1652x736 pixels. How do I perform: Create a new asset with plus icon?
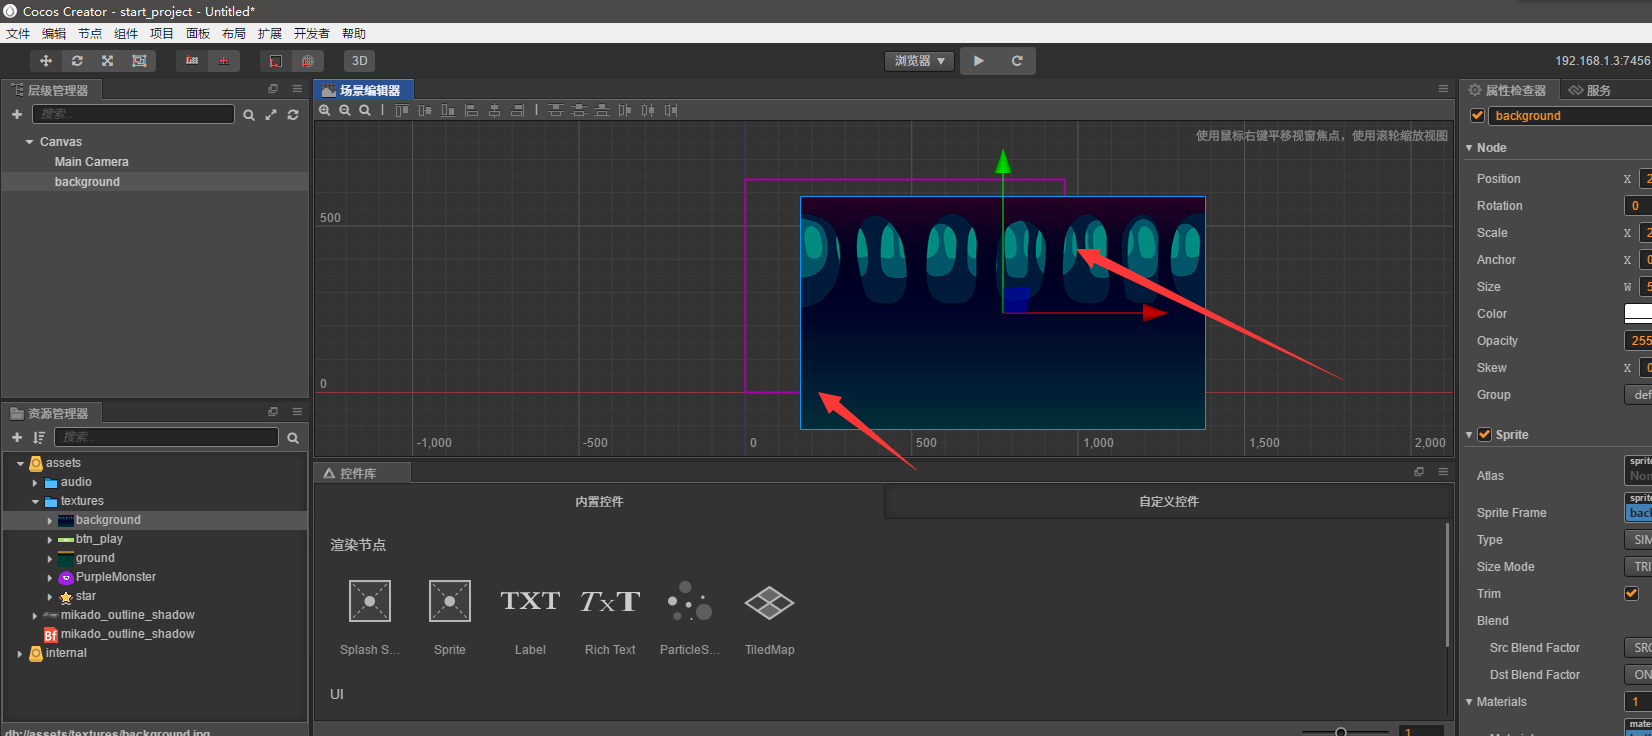pyautogui.click(x=17, y=437)
